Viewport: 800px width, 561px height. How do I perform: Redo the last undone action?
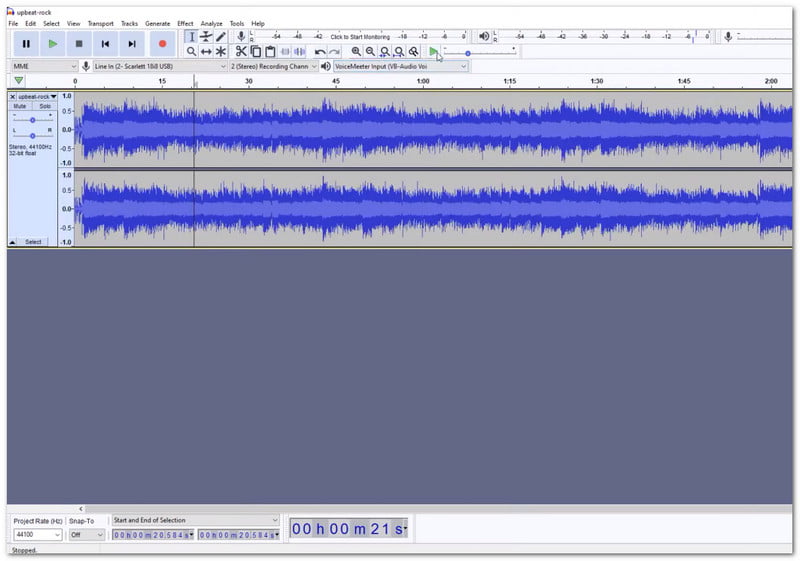pyautogui.click(x=335, y=52)
